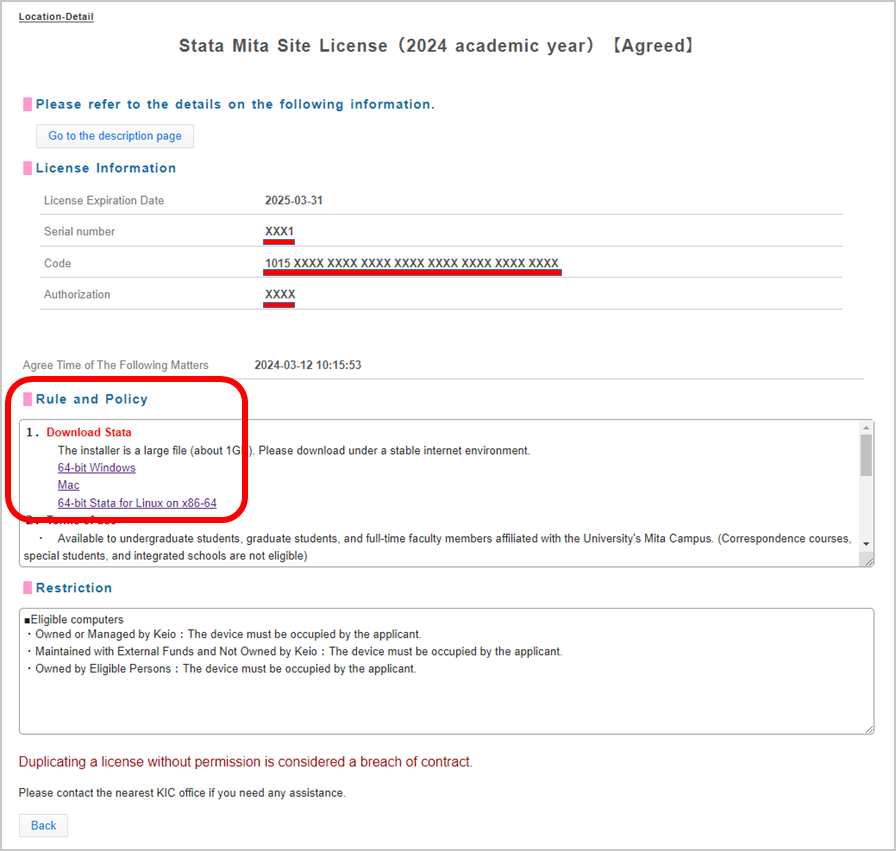Click the Owned by Eligible Persons line
Screen dimensions: 896x851
[x=221, y=669]
